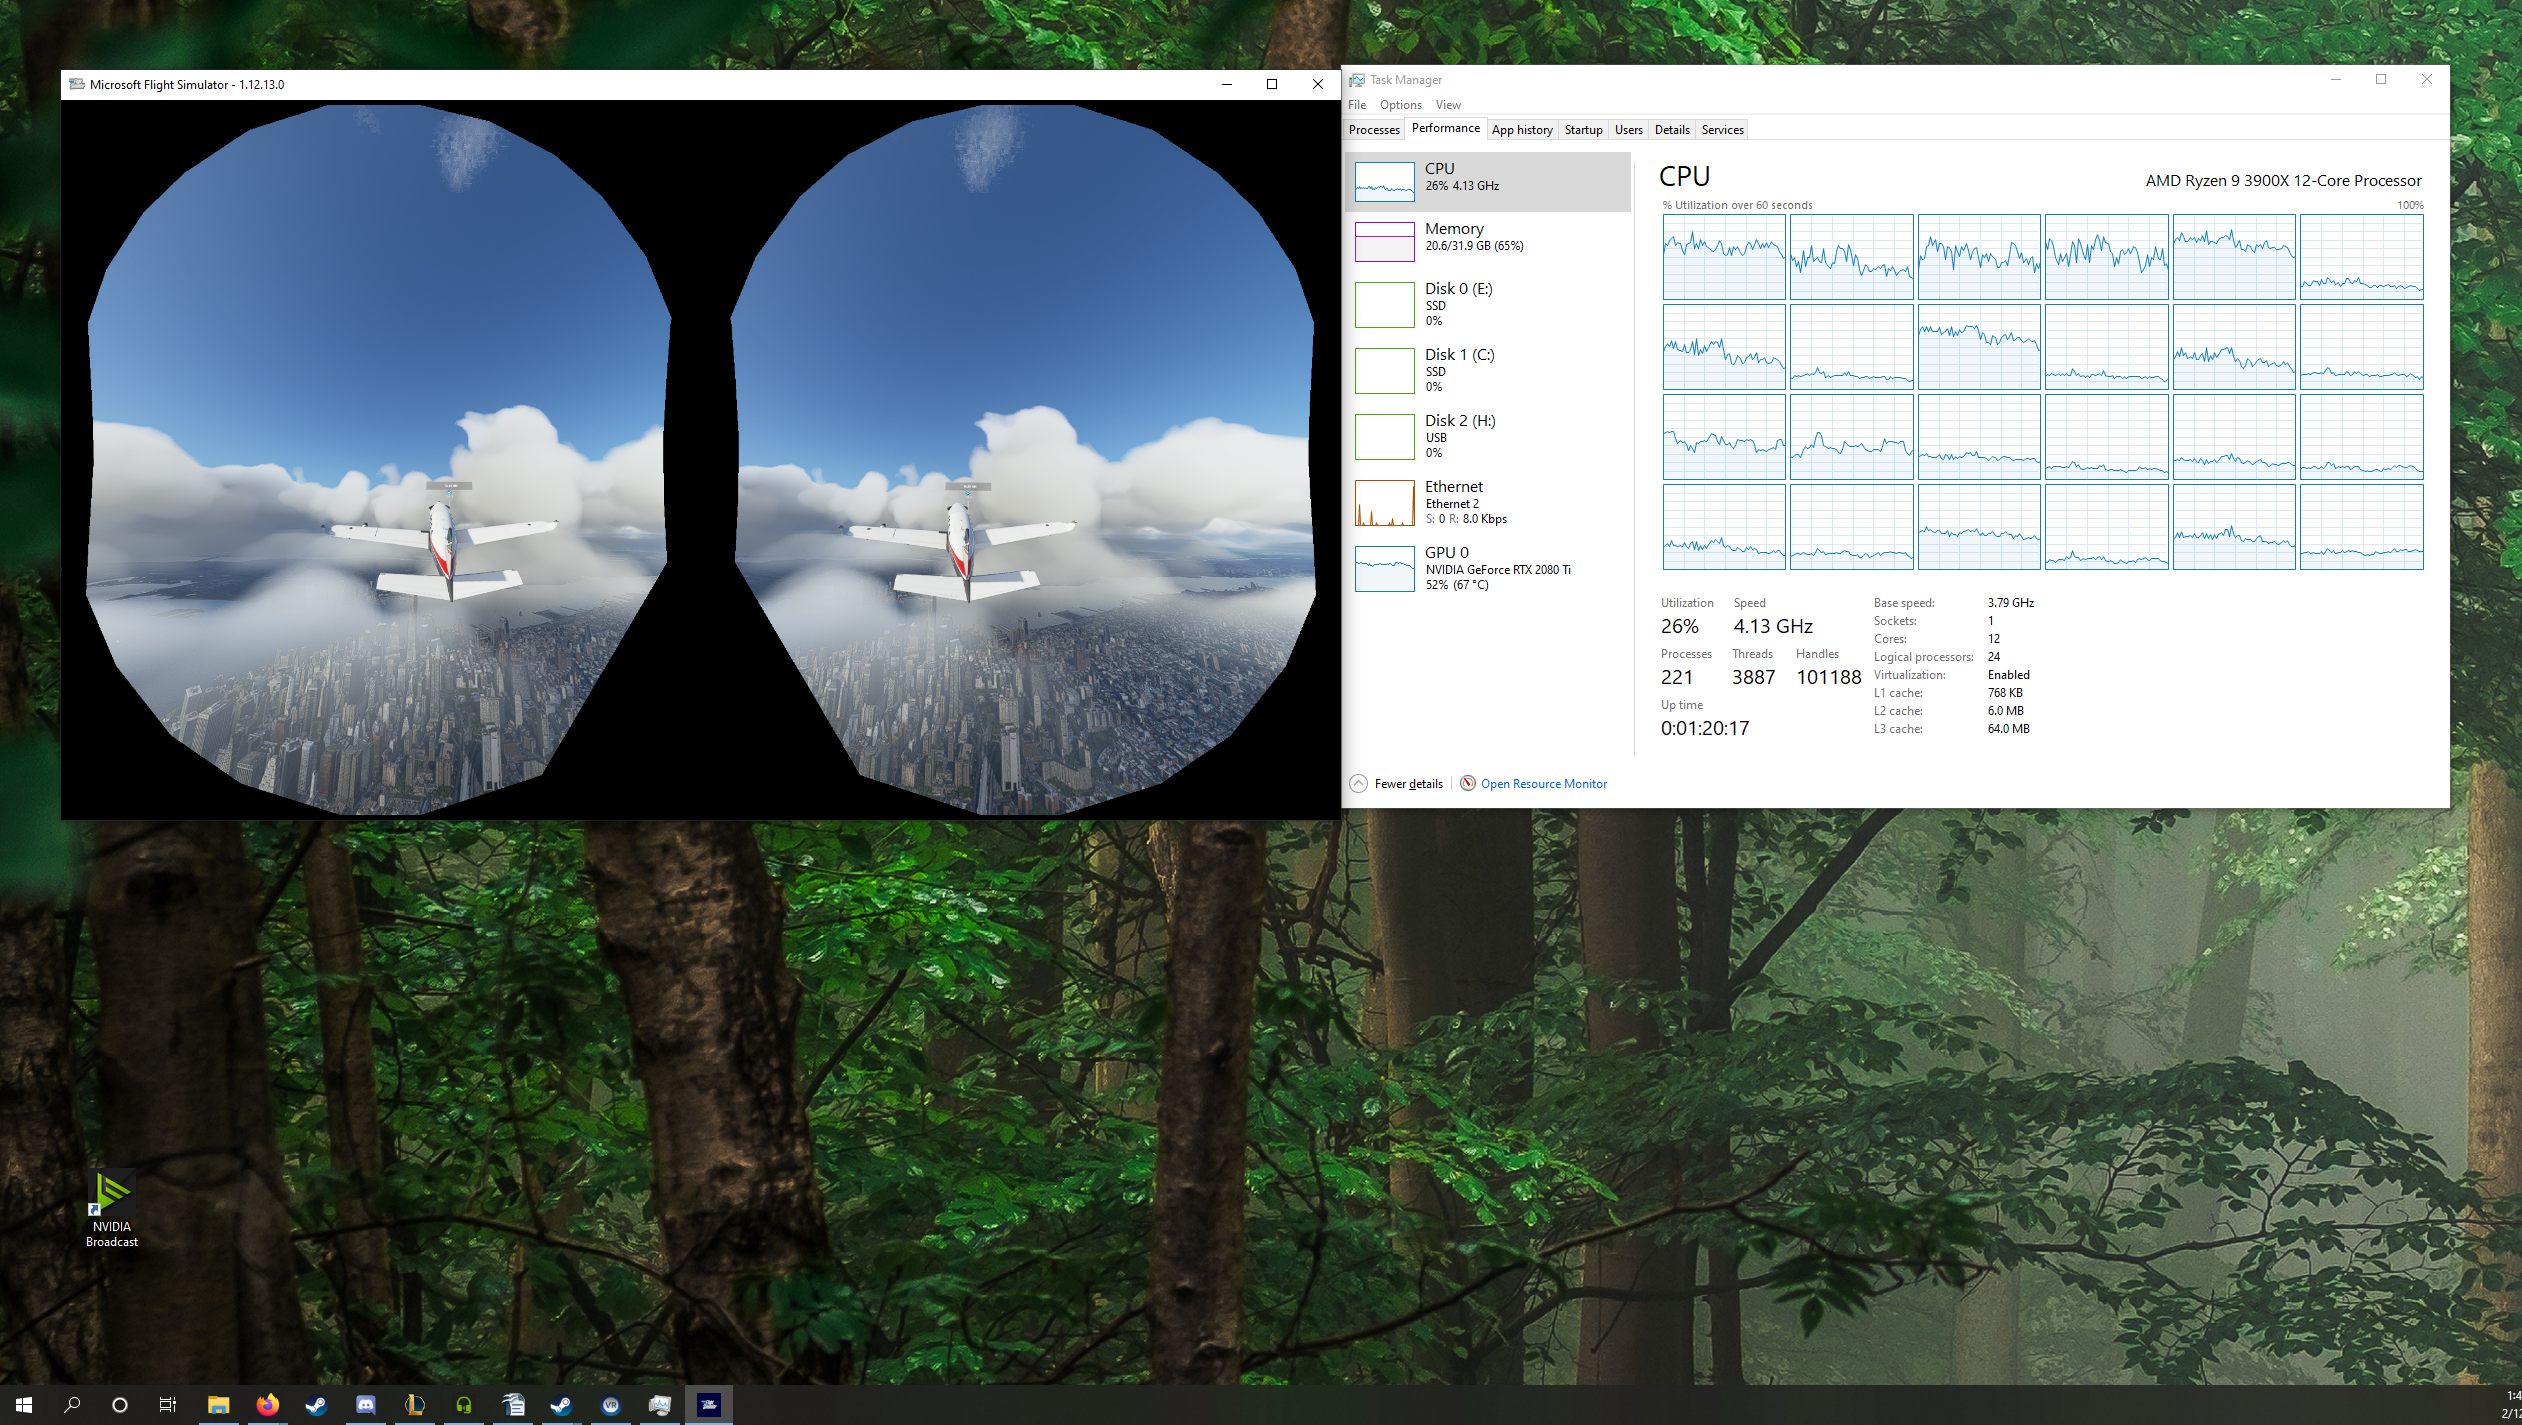Click the Open Resource Monitor link

[x=1543, y=784]
